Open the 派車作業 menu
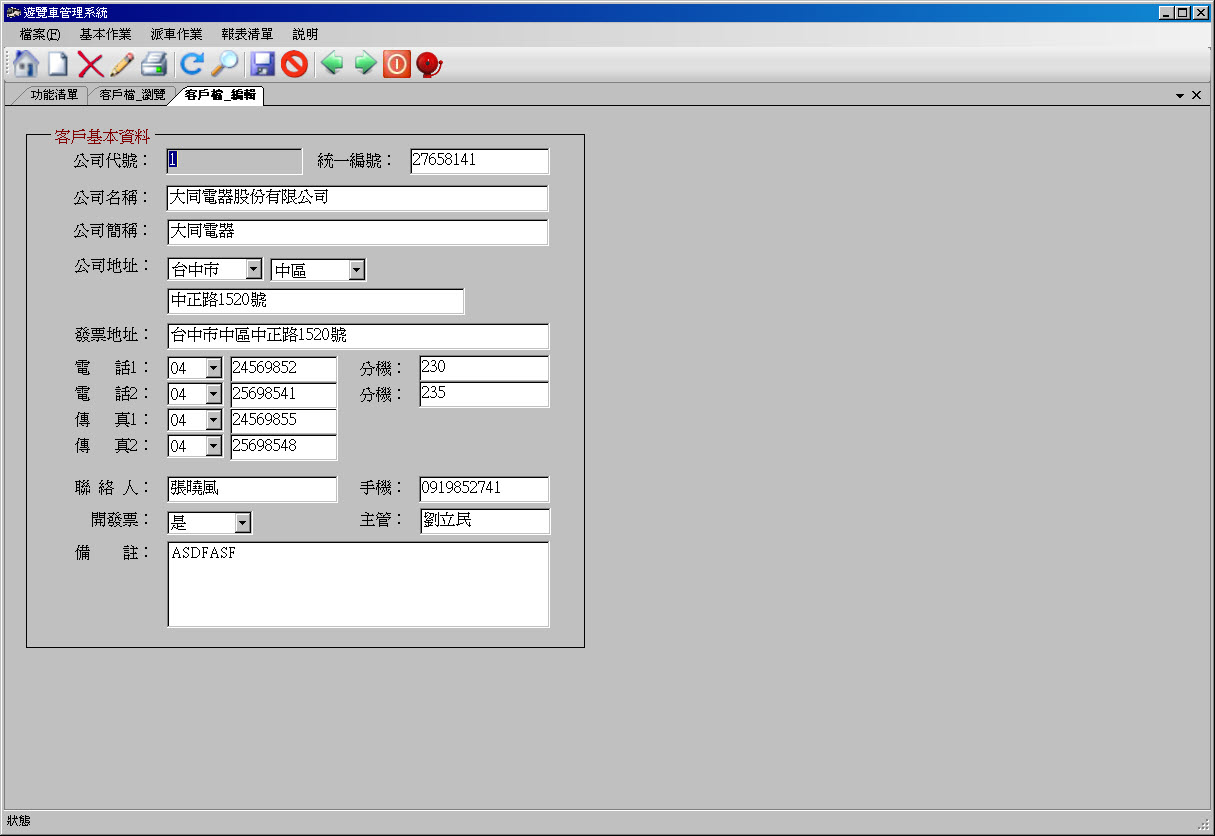 click(x=176, y=34)
